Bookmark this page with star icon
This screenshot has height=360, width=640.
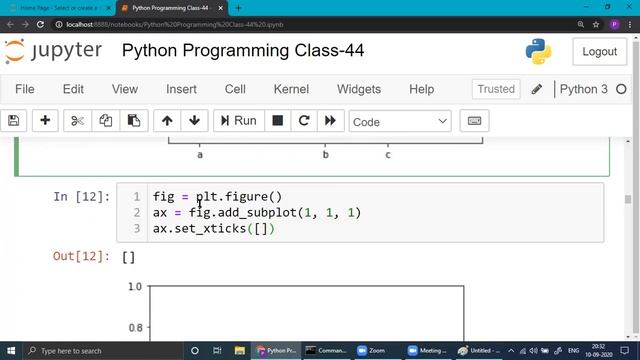(x=596, y=24)
